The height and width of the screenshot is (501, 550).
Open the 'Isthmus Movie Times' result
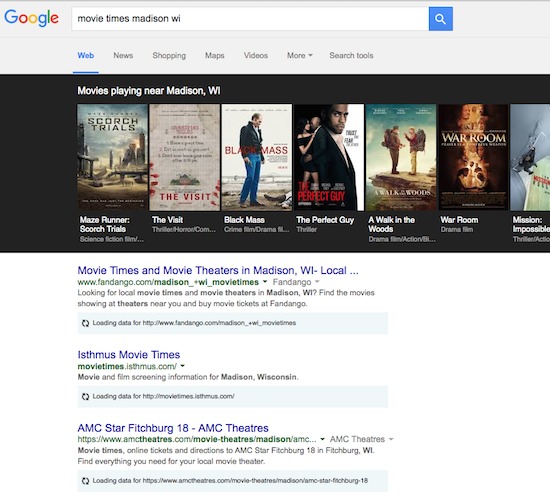coord(129,355)
